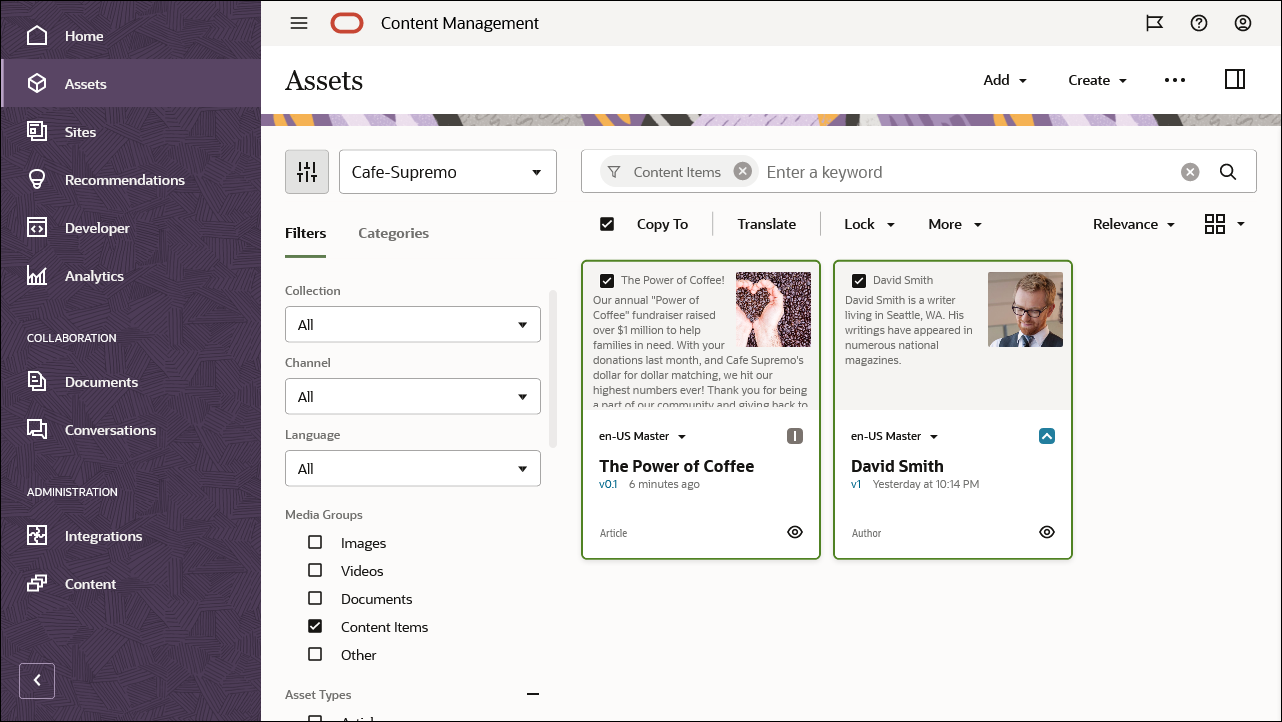Uncheck the Content Items media group
The image size is (1282, 722).
coord(315,626)
